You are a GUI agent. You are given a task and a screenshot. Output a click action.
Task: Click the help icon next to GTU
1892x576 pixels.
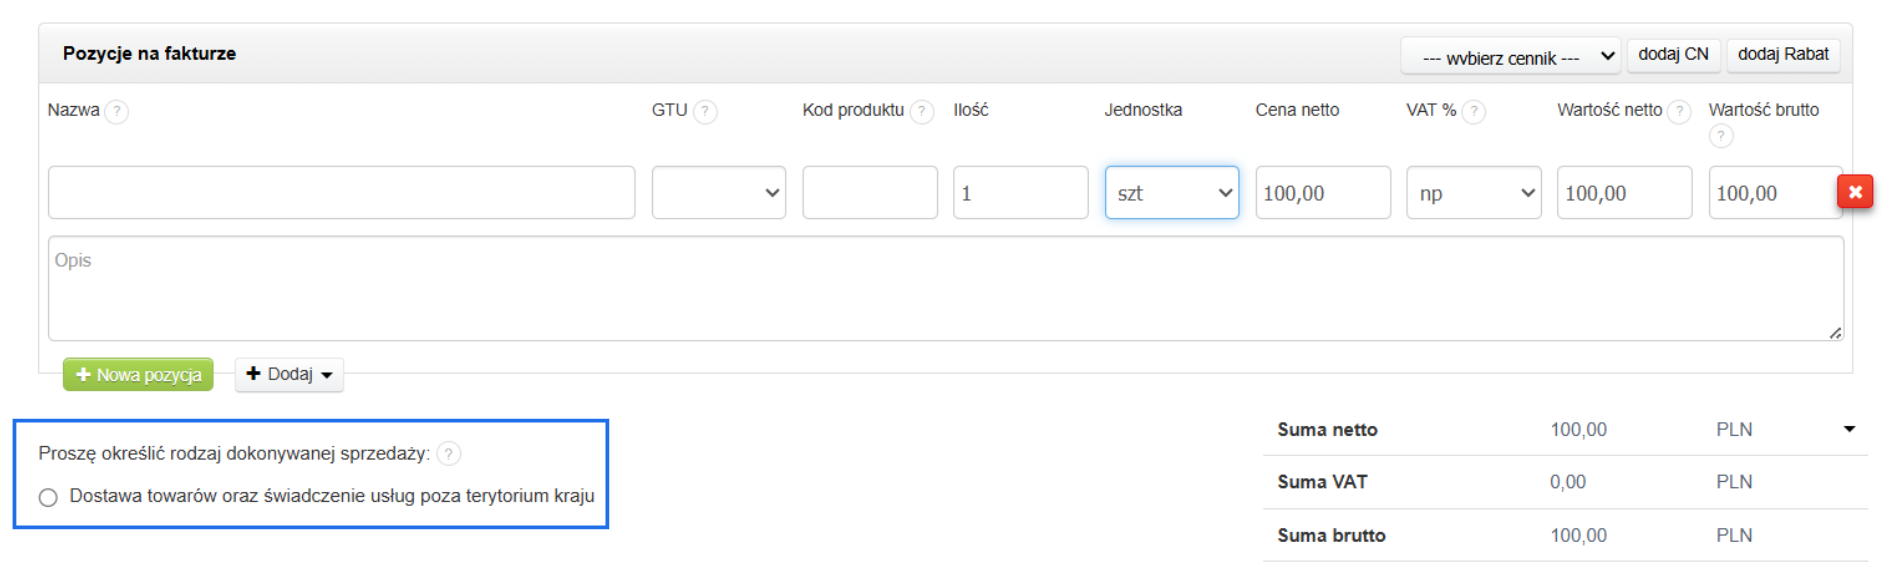click(705, 111)
